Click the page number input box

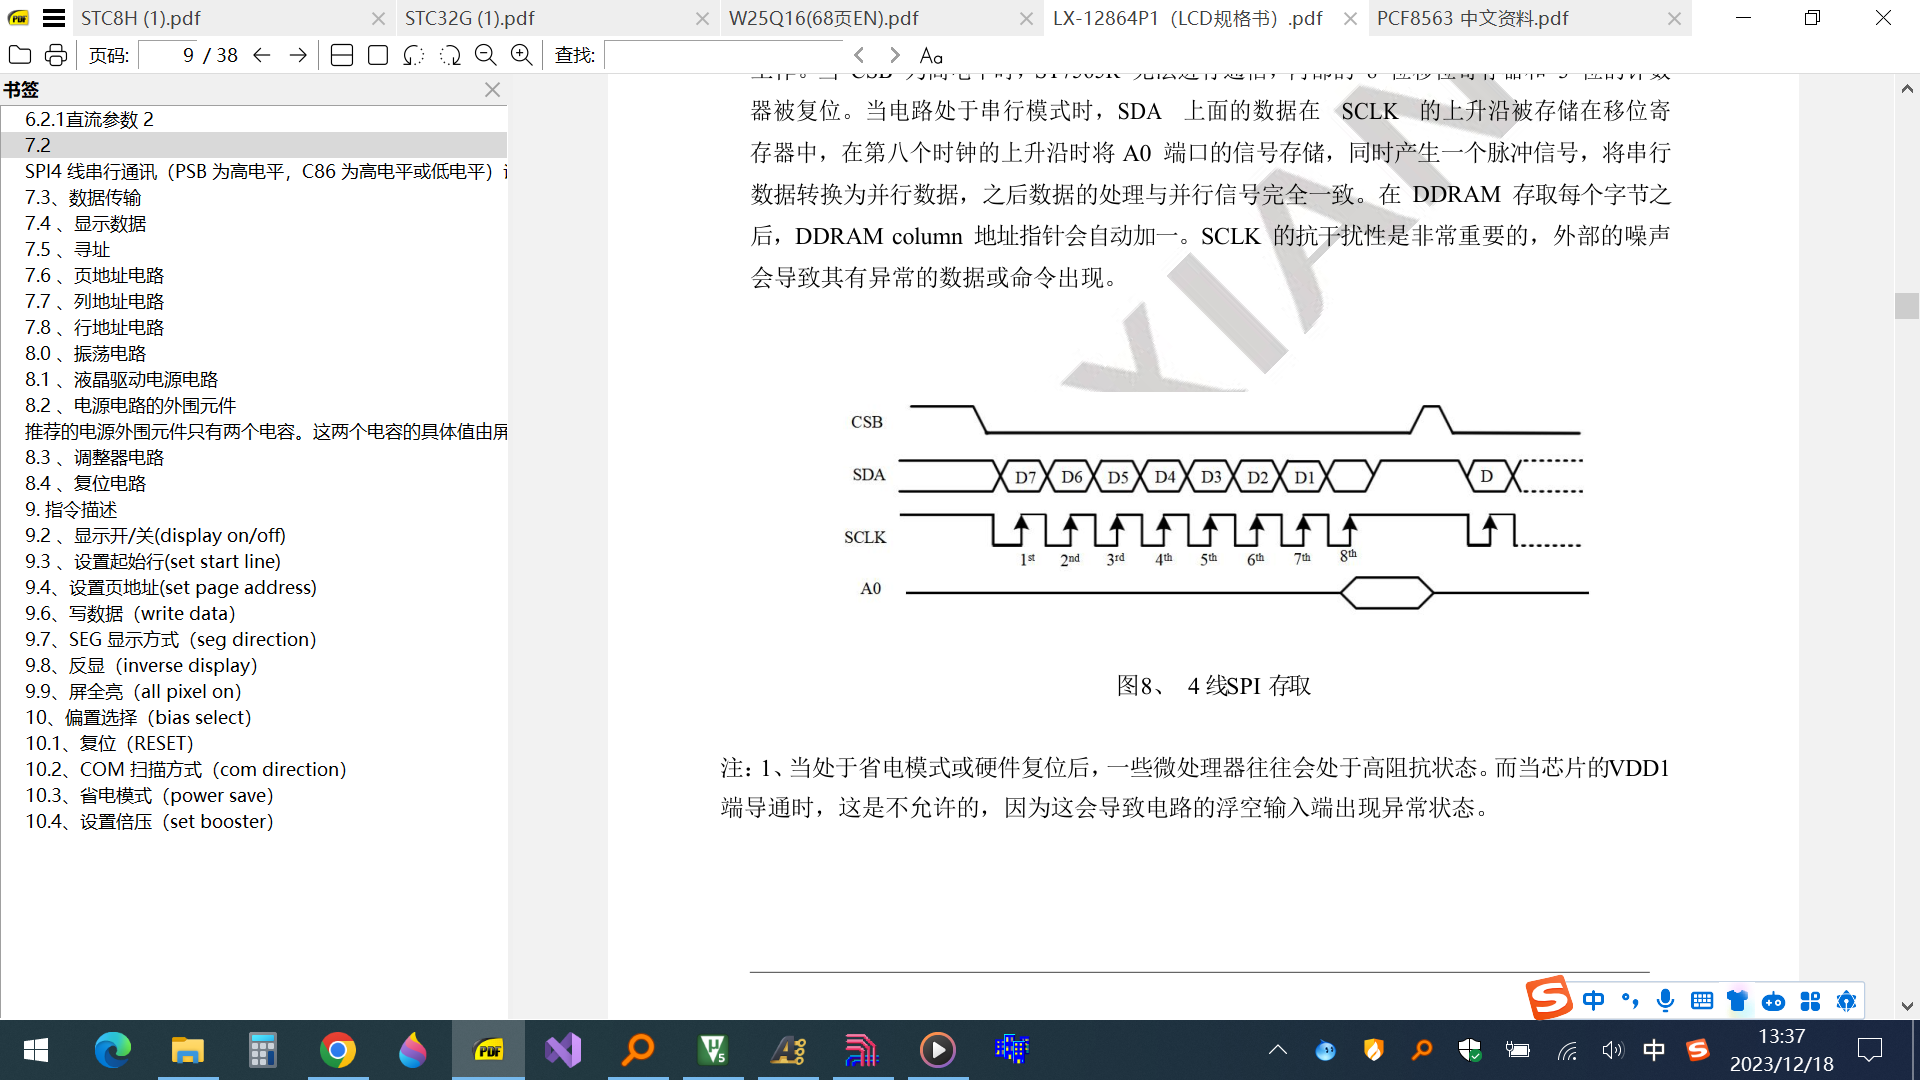(x=167, y=55)
